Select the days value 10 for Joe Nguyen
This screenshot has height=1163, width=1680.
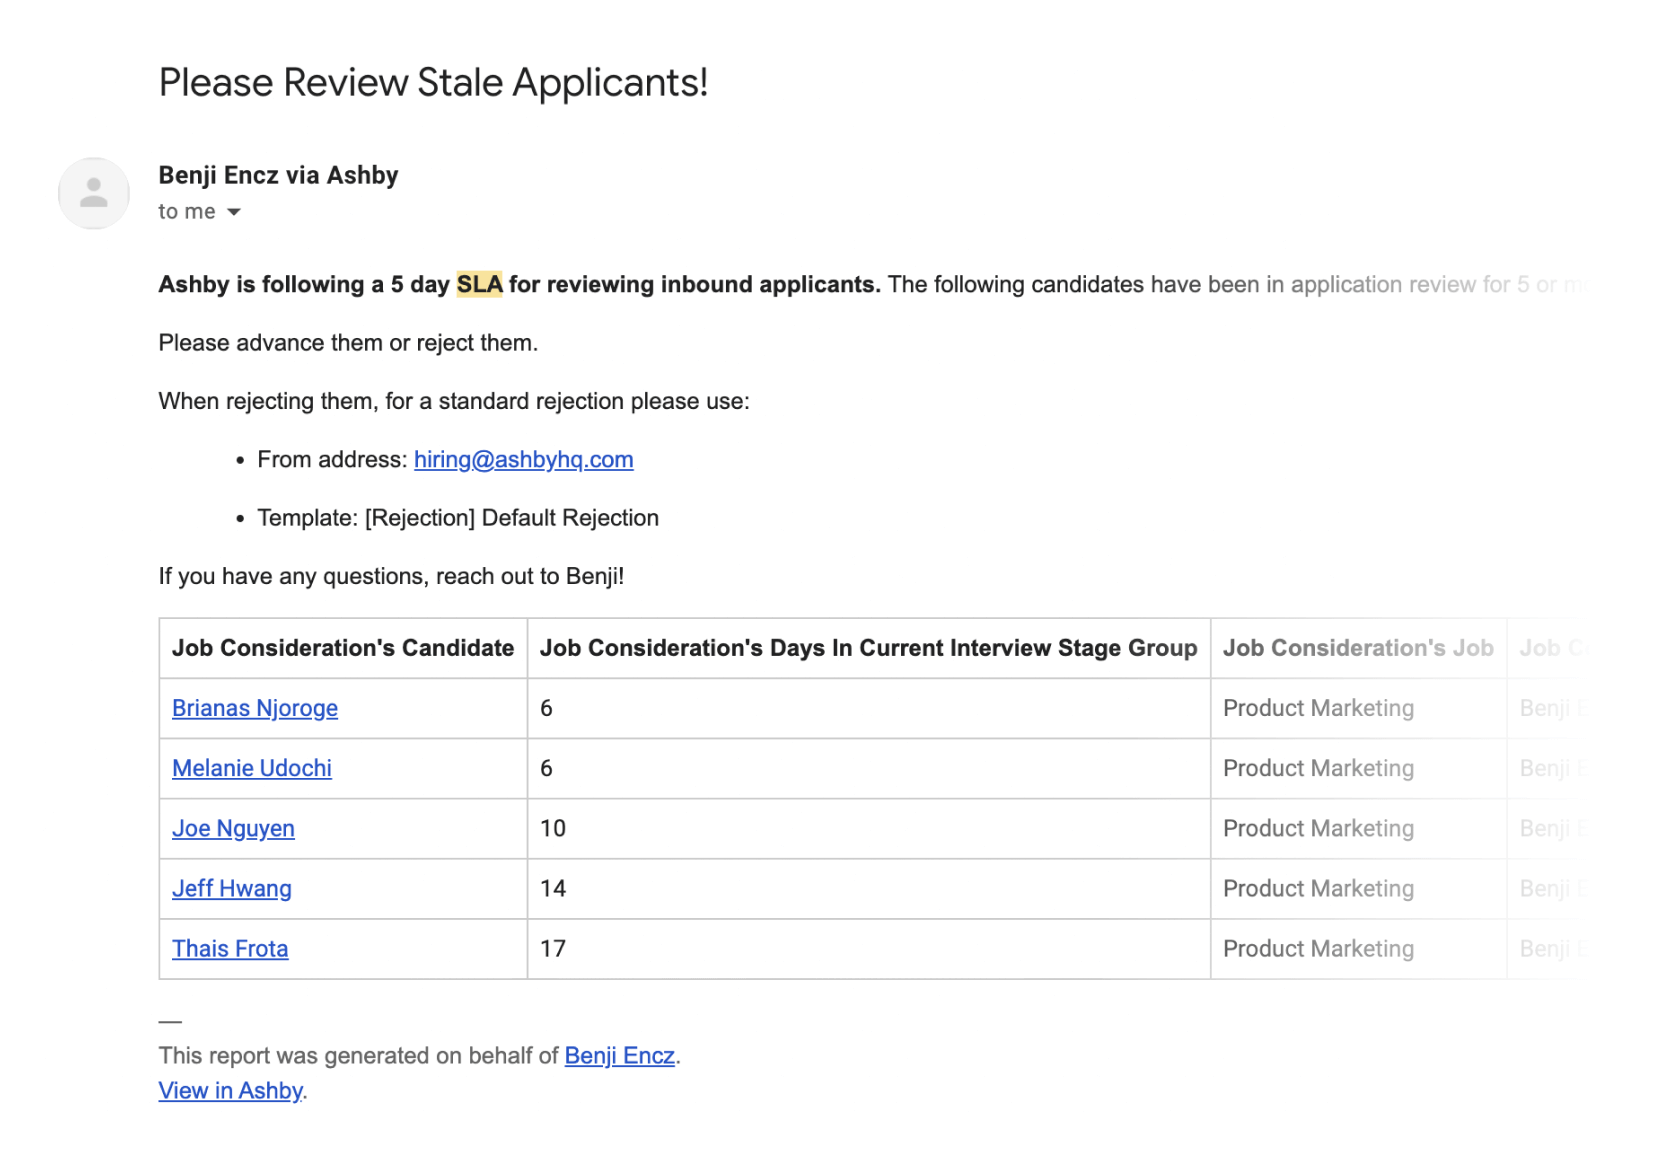pyautogui.click(x=553, y=828)
